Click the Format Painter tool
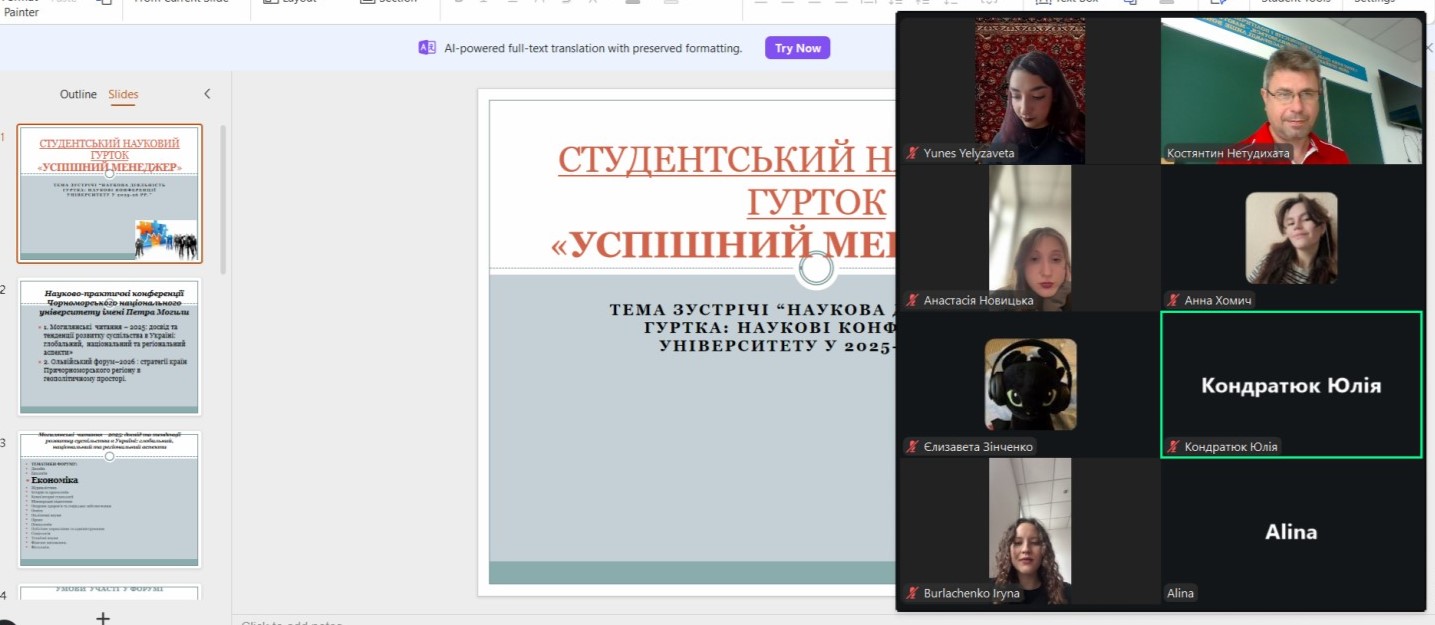Image resolution: width=1435 pixels, height=625 pixels. pyautogui.click(x=21, y=8)
